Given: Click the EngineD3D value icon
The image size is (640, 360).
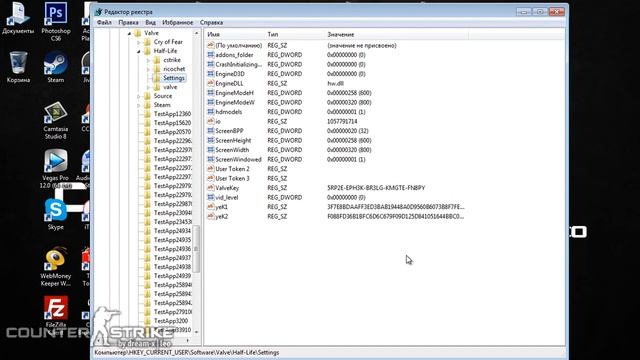Looking at the screenshot, I should click(x=211, y=74).
